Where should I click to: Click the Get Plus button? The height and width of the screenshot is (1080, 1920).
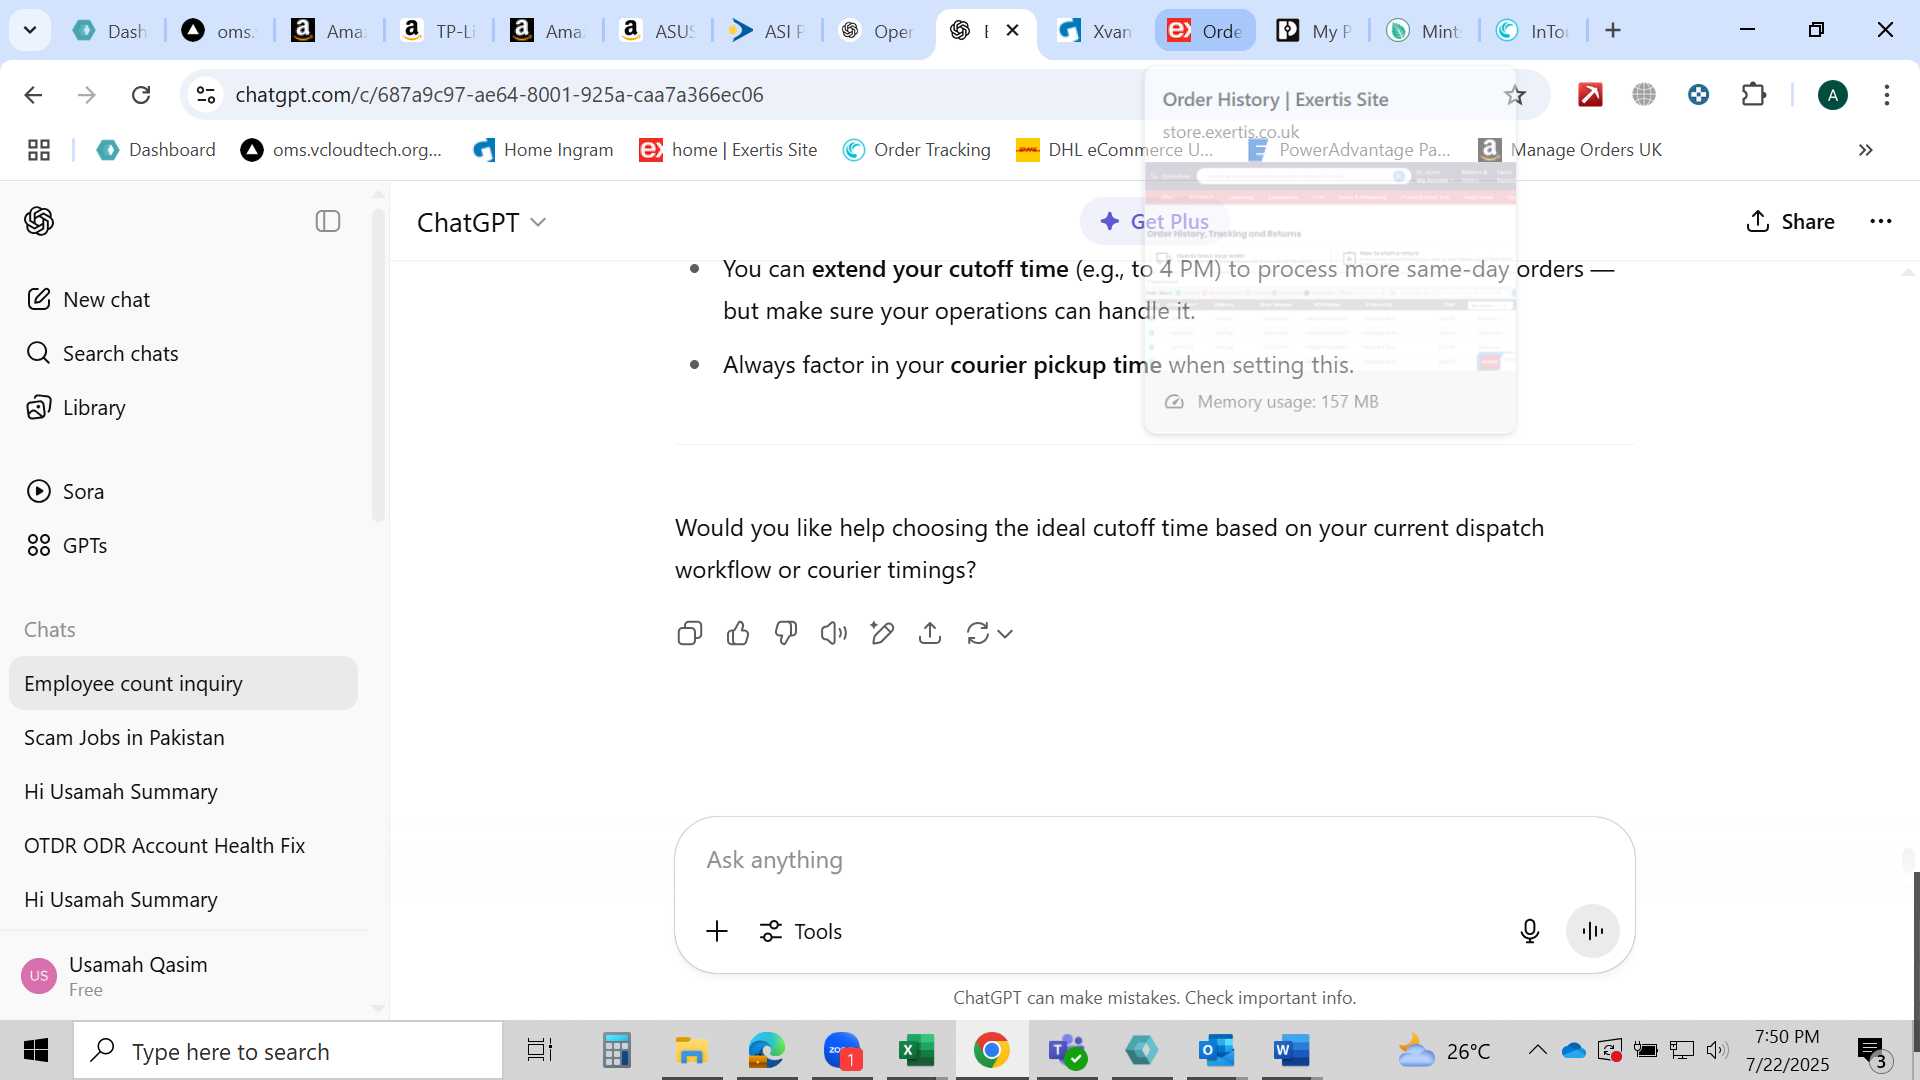1154,221
